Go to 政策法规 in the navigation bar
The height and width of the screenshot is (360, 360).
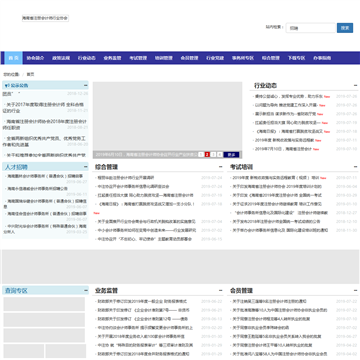point(61,58)
